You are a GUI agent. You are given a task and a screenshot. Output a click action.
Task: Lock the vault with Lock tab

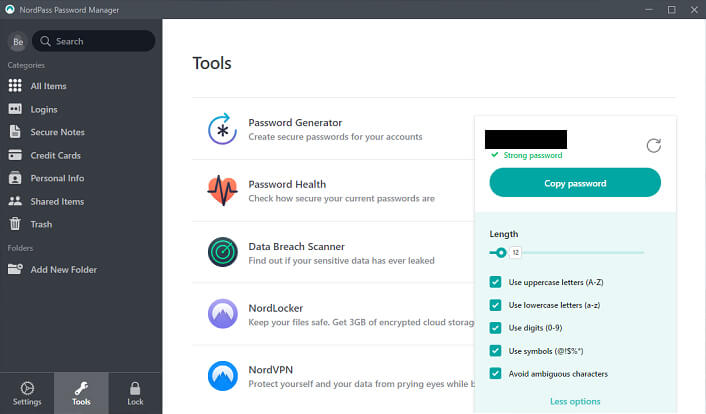[x=135, y=393]
